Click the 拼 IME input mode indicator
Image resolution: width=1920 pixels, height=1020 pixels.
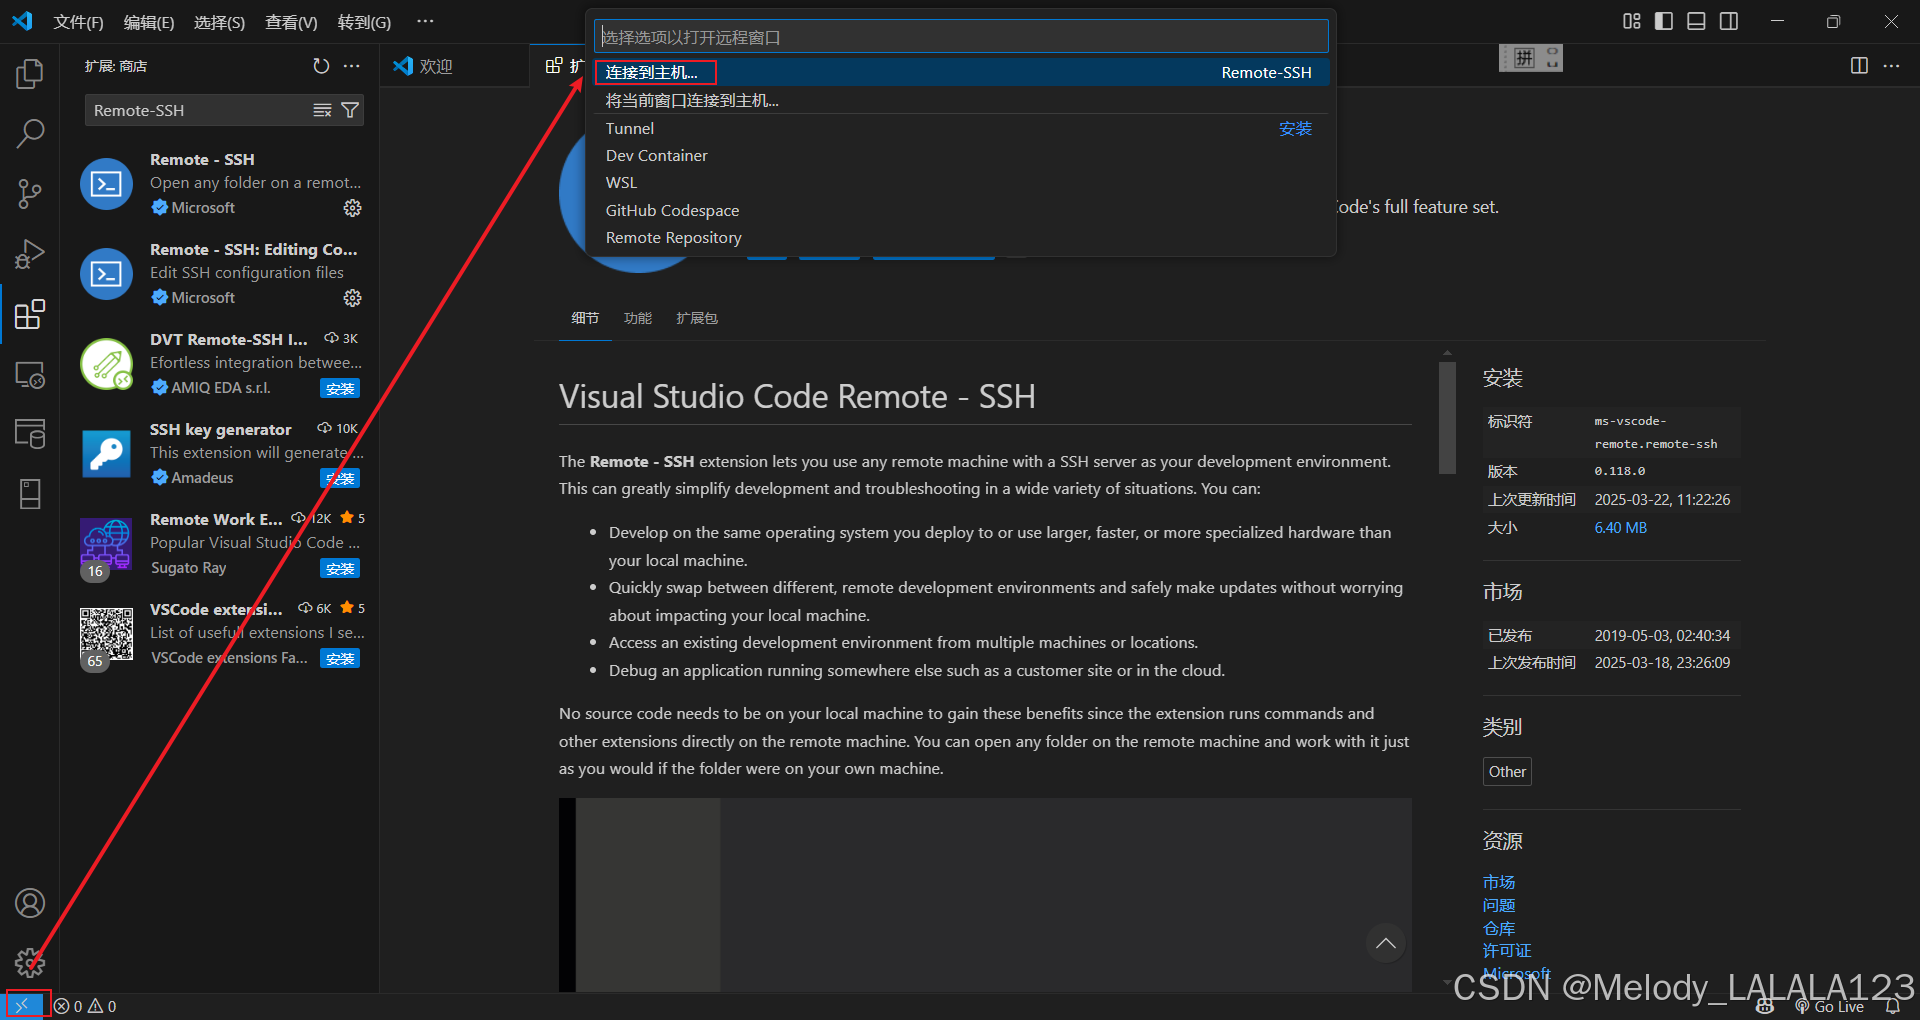coord(1524,58)
